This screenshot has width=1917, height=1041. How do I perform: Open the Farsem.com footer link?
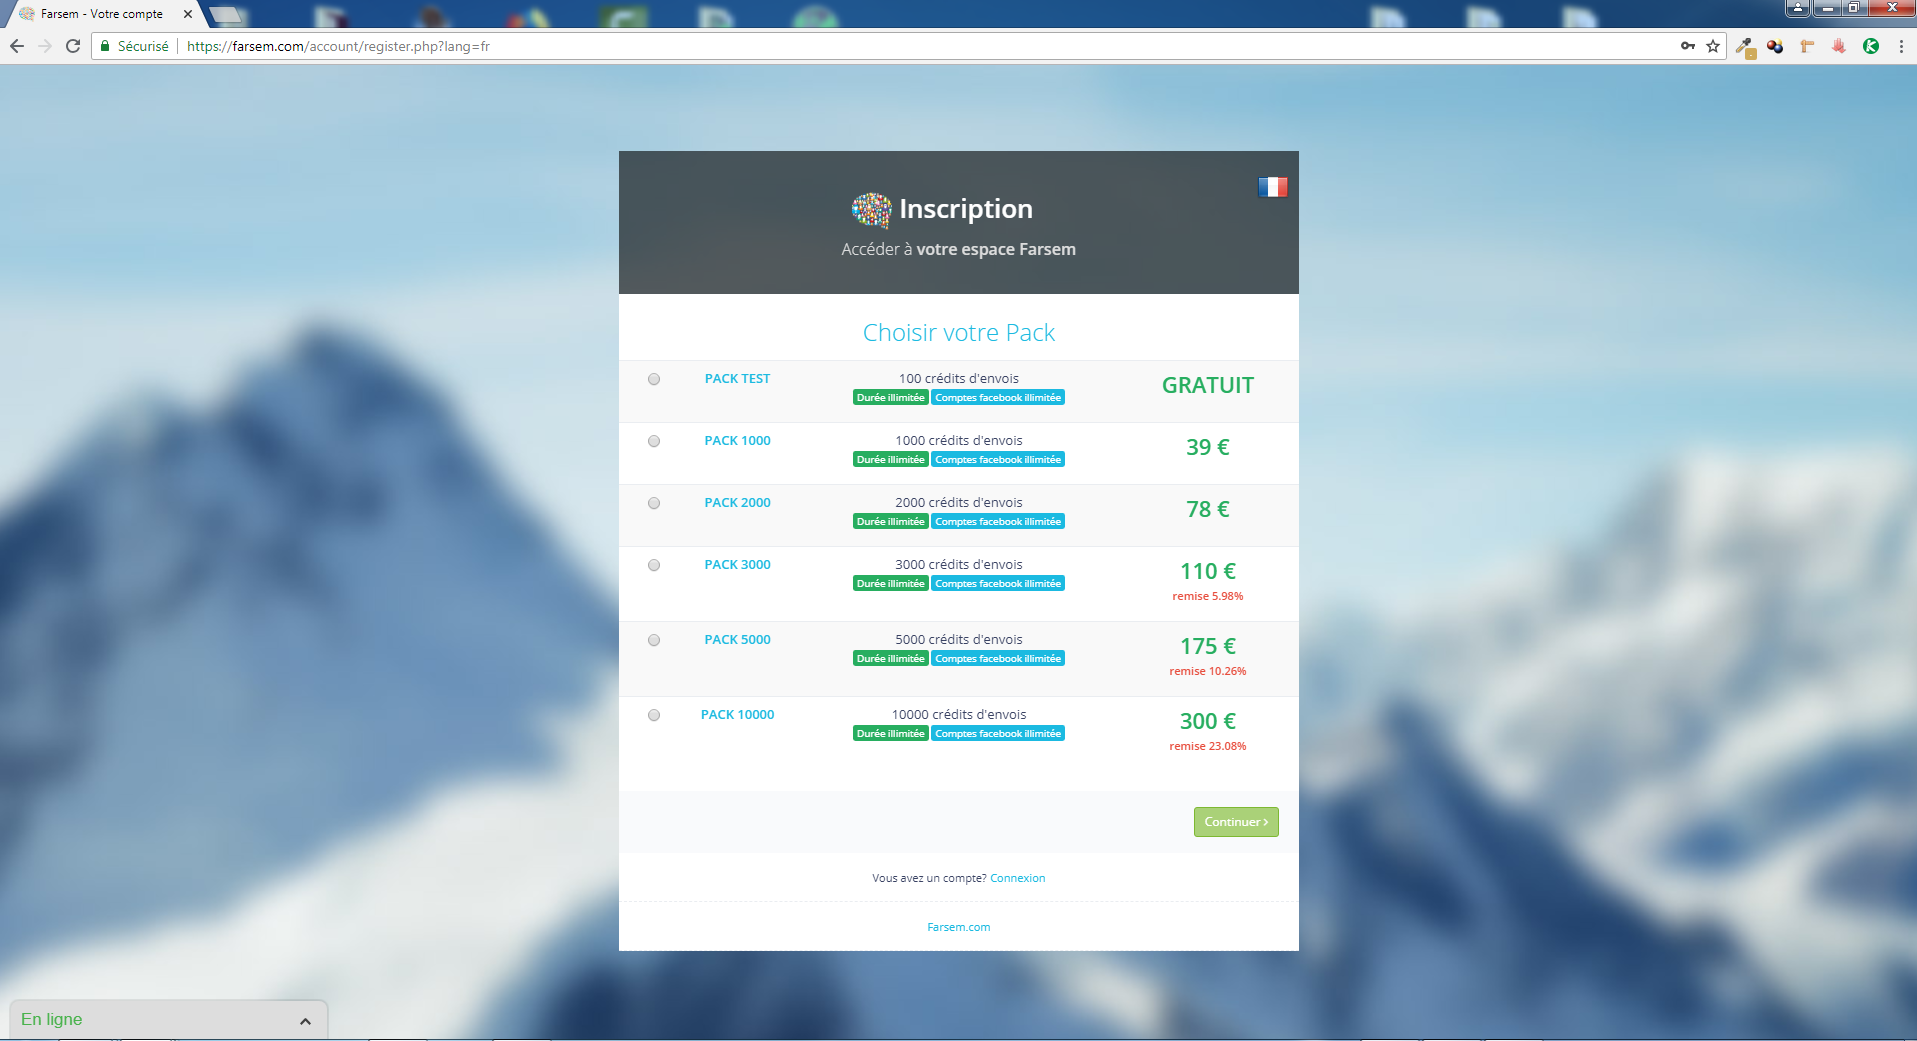(x=958, y=927)
